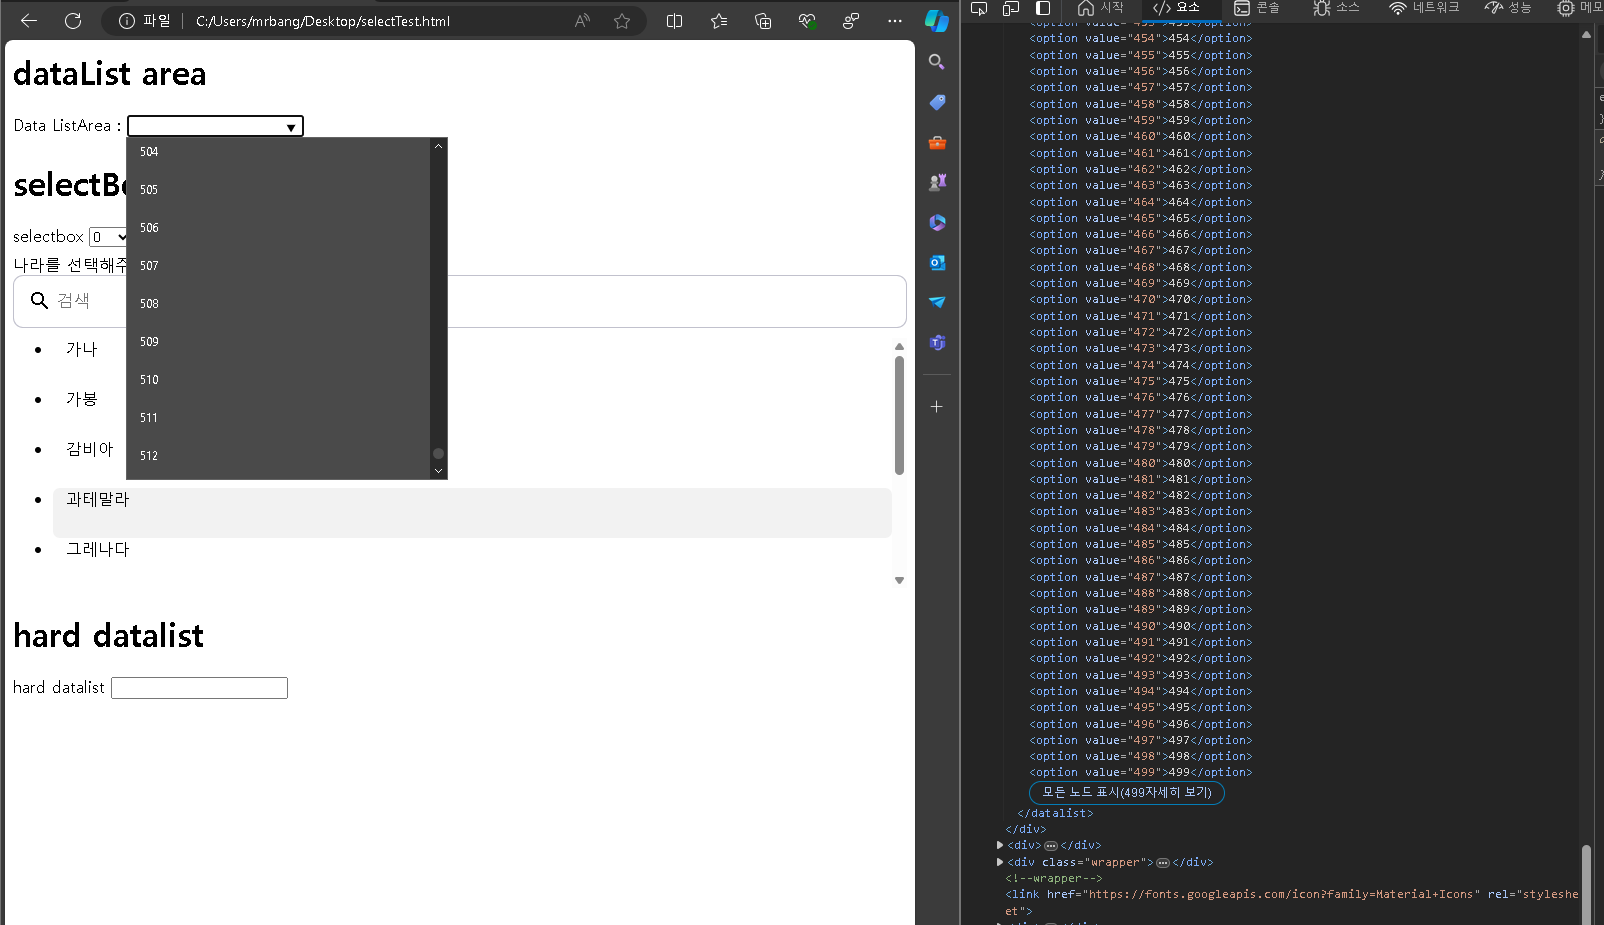1604x925 pixels.
Task: Select option 507 in datalist popup
Action: pos(279,266)
